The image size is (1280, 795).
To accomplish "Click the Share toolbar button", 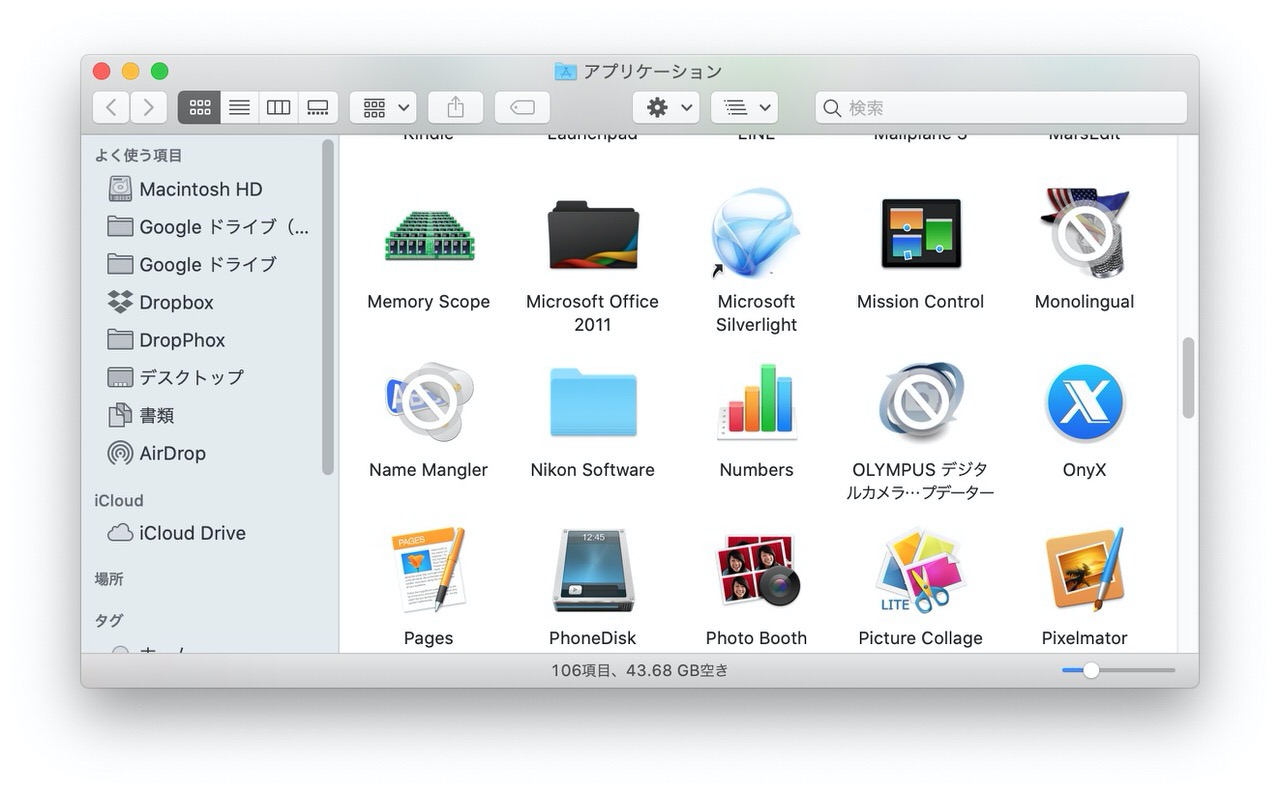I will click(455, 107).
